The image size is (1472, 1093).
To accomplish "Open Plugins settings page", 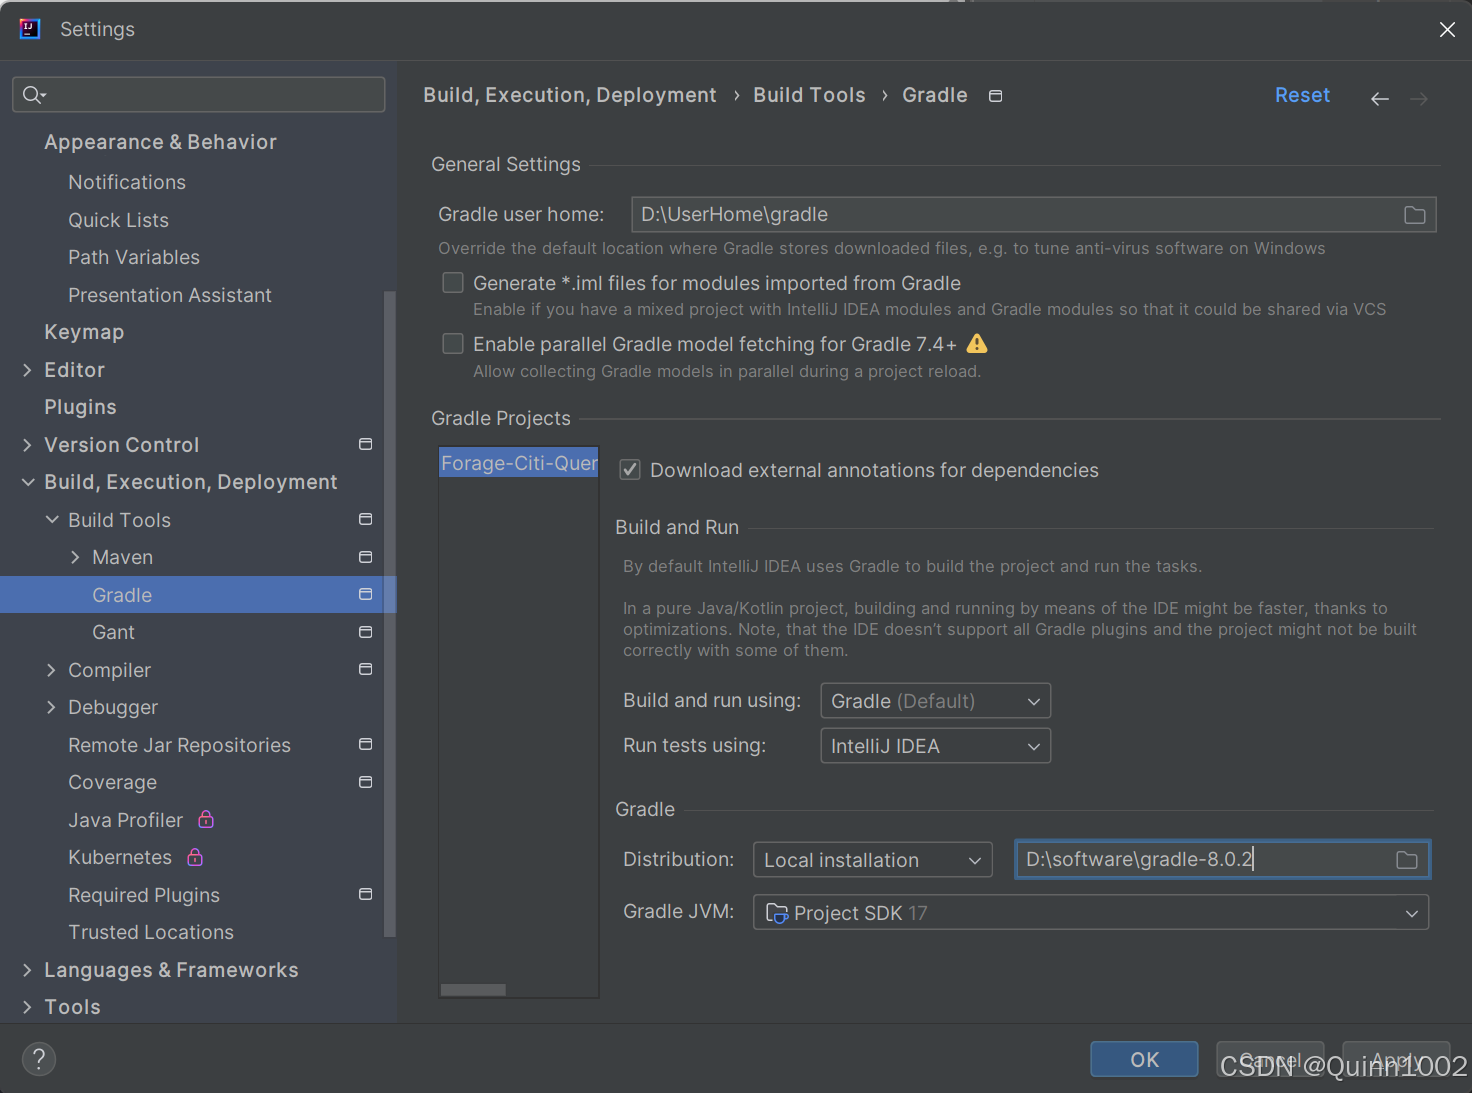I will tap(80, 407).
